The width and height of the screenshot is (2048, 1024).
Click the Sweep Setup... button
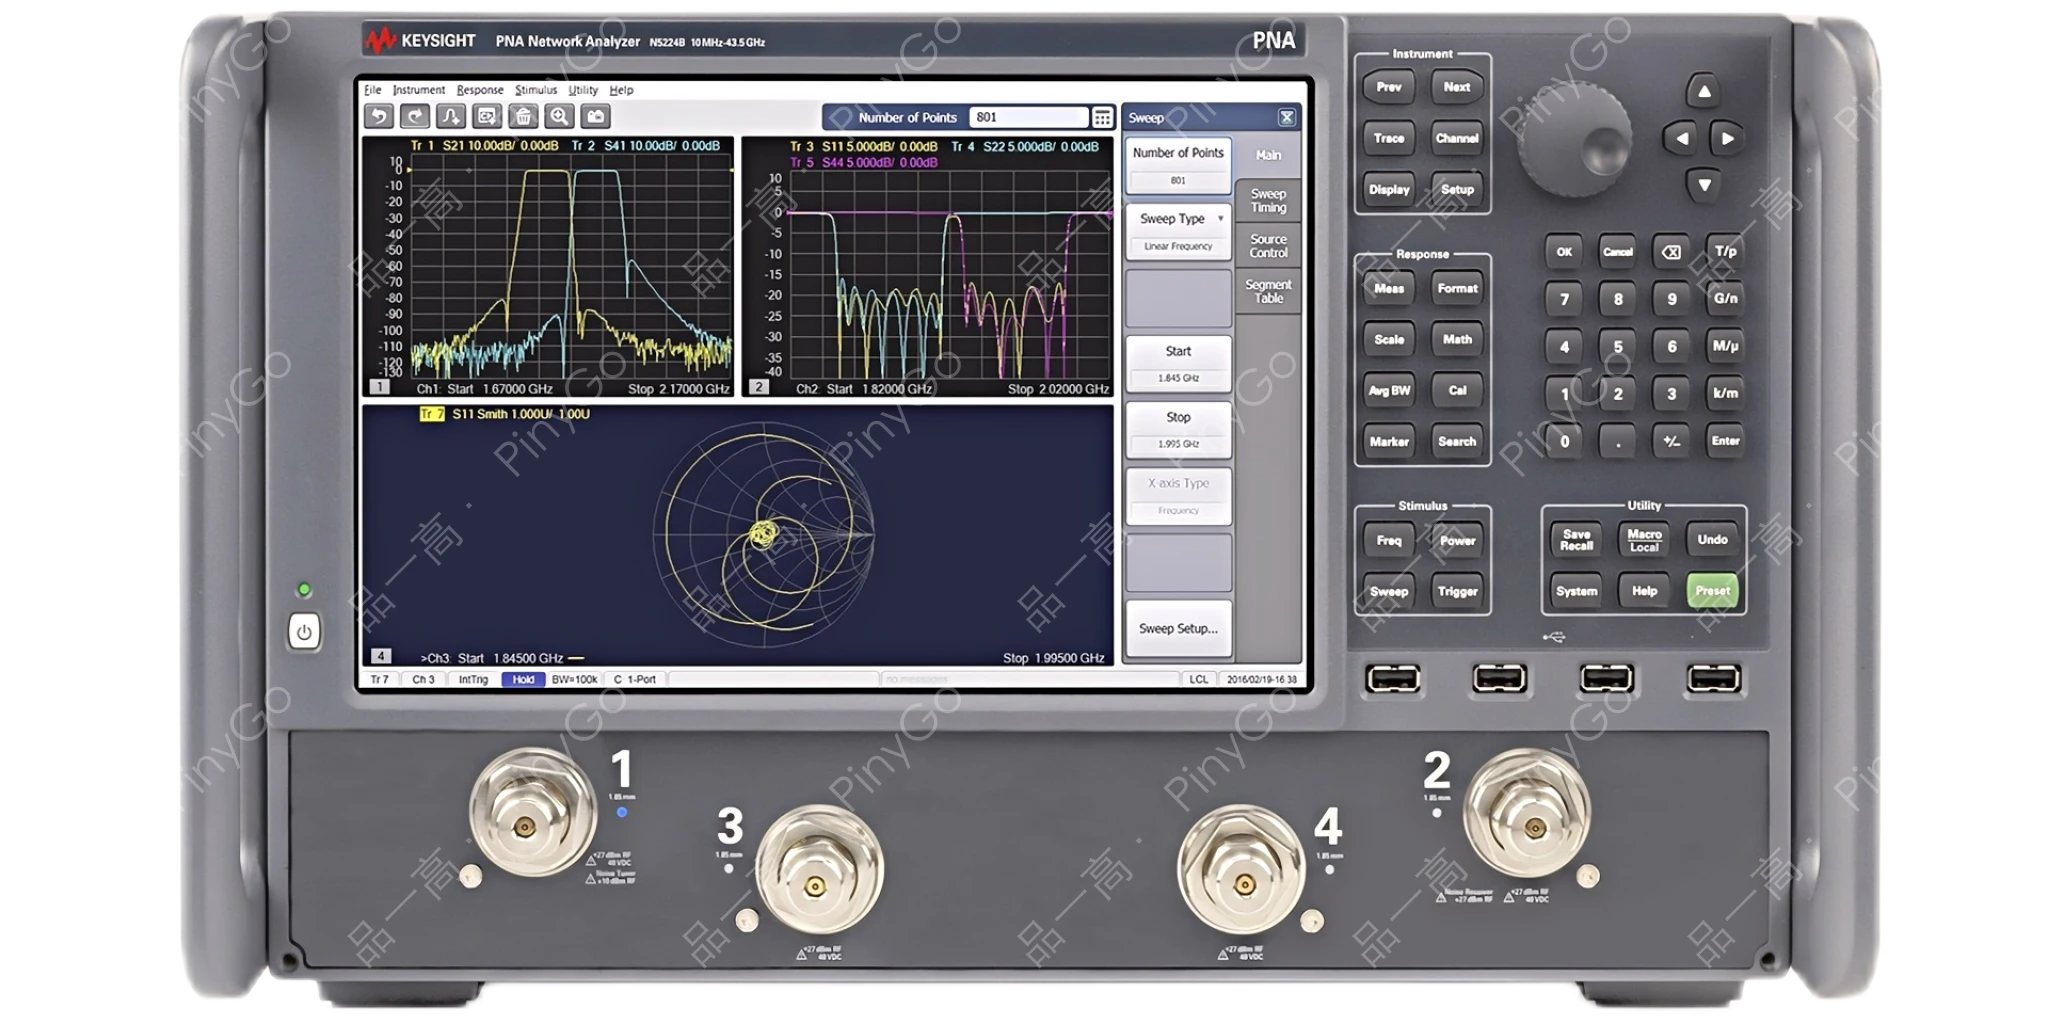(x=1178, y=629)
